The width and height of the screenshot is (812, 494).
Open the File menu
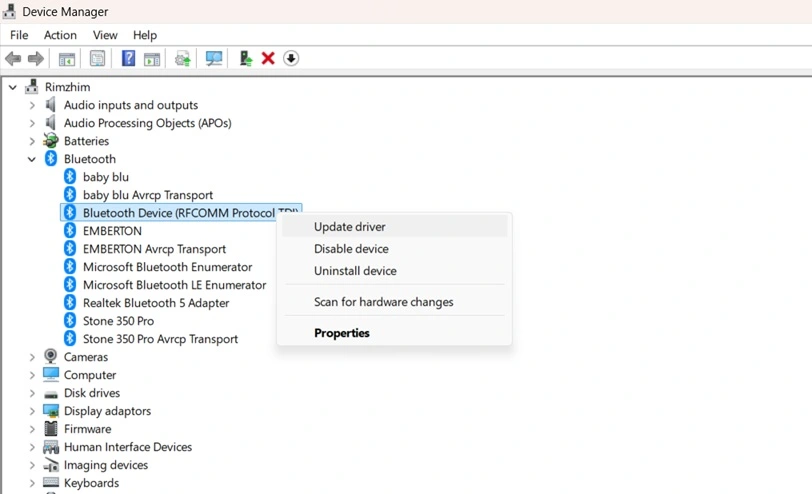coord(19,35)
